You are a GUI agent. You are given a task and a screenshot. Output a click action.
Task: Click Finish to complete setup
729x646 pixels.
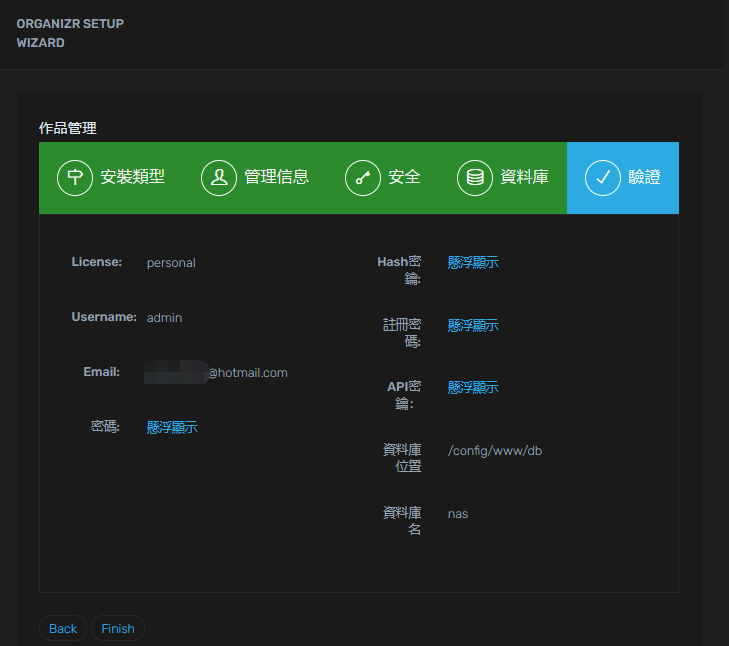118,628
